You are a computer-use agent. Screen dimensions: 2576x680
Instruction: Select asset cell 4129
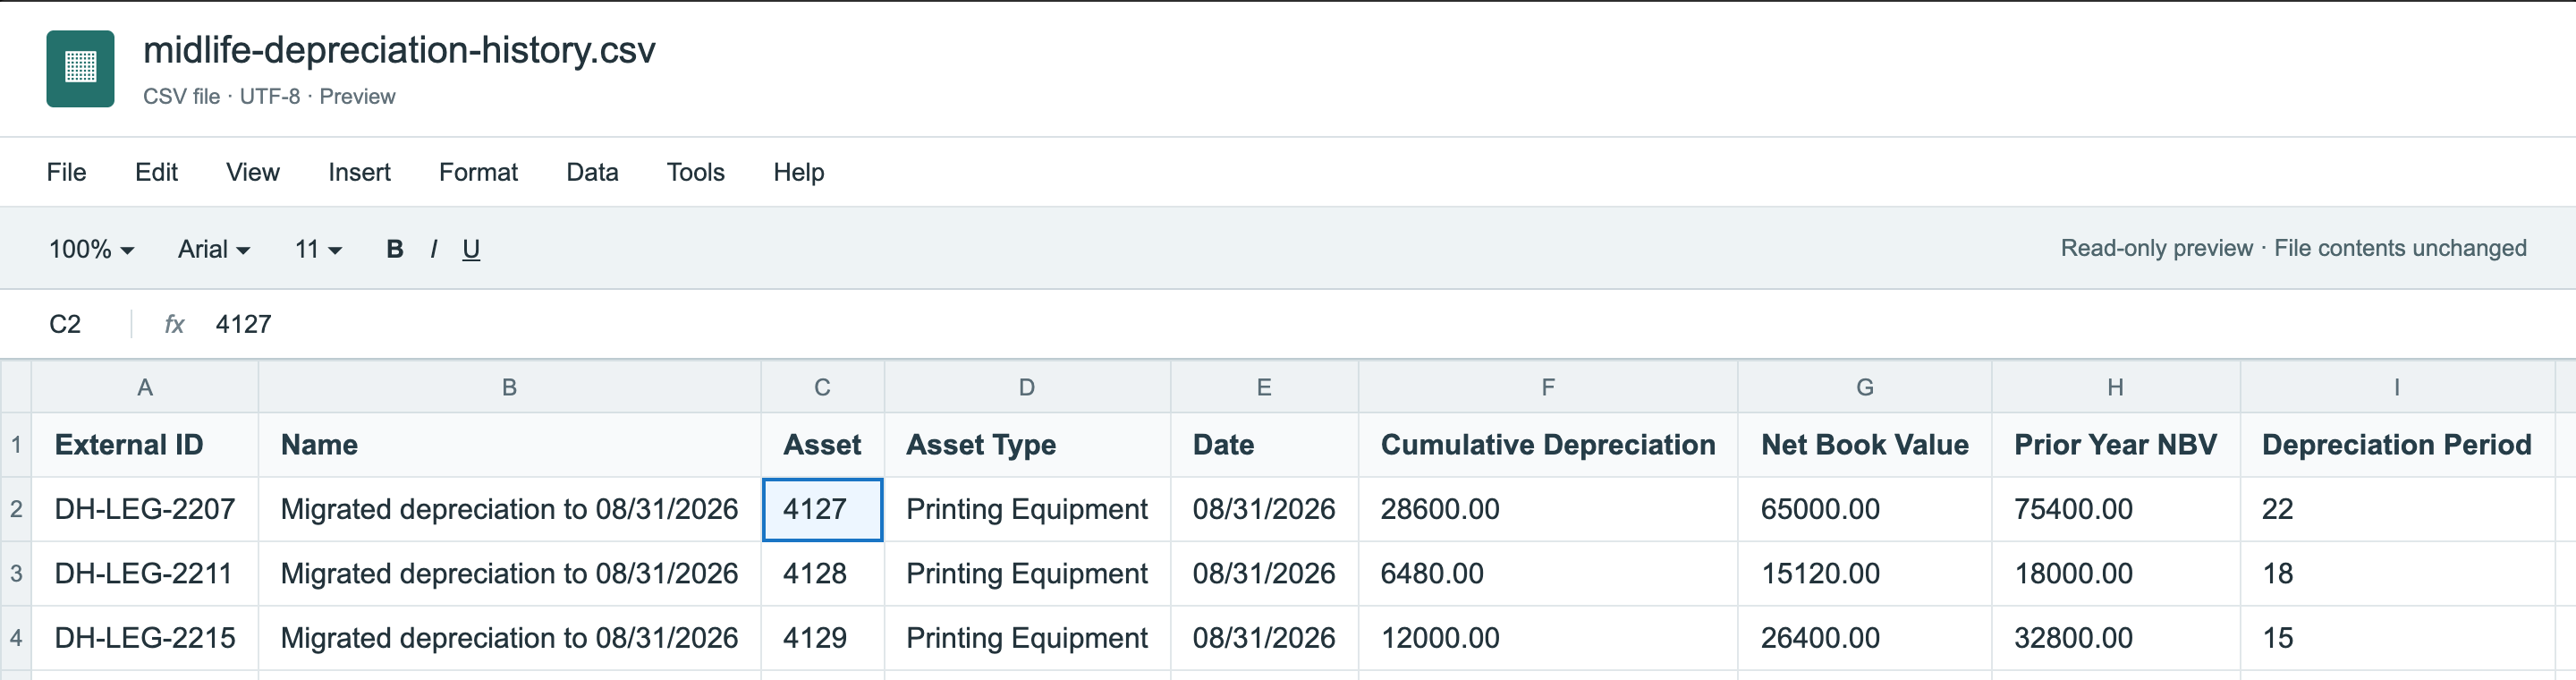point(822,638)
